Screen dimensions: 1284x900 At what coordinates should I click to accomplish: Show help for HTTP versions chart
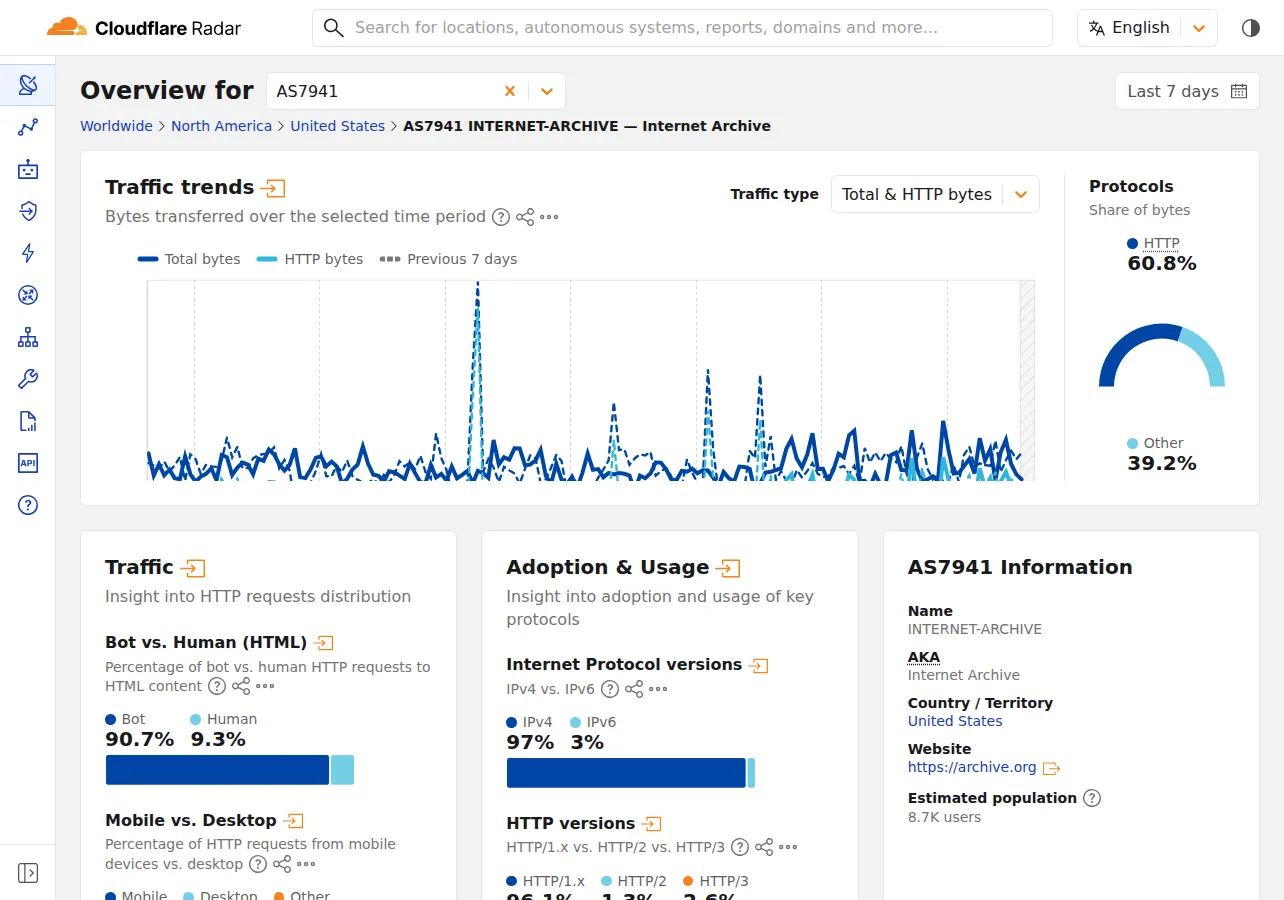740,848
